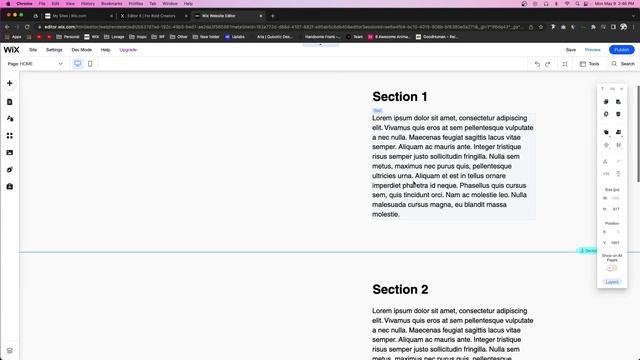Viewport: 640px width, 360px height.
Task: Reload the browser page
Action: click(x=27, y=27)
